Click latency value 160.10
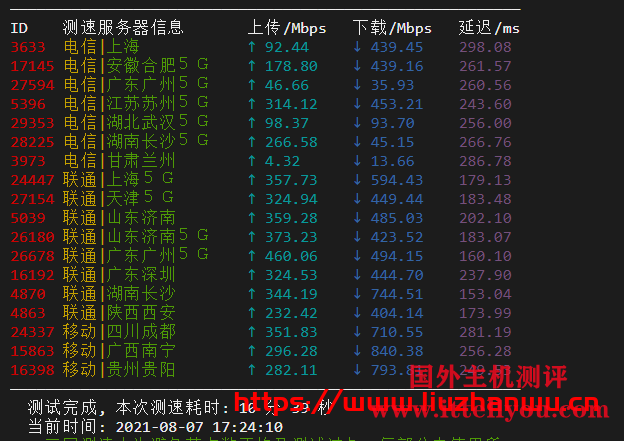The height and width of the screenshot is (441, 624). coord(485,256)
